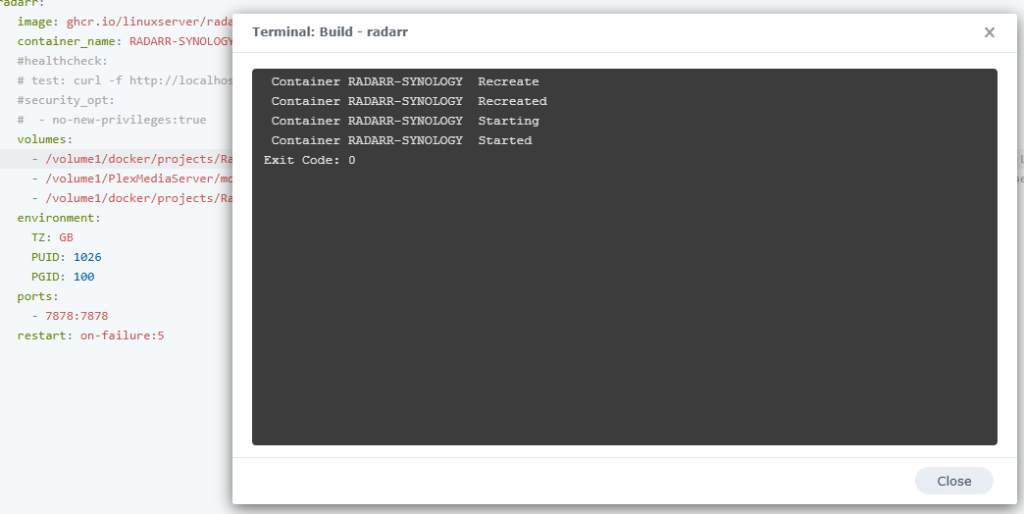Click the Exit Code: 0 terminal line

pos(309,160)
